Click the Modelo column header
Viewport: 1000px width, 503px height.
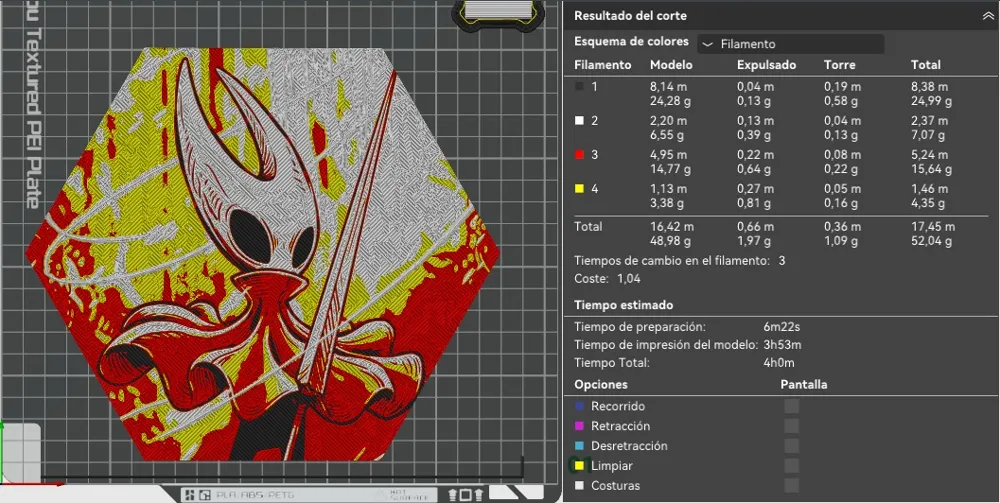[671, 64]
